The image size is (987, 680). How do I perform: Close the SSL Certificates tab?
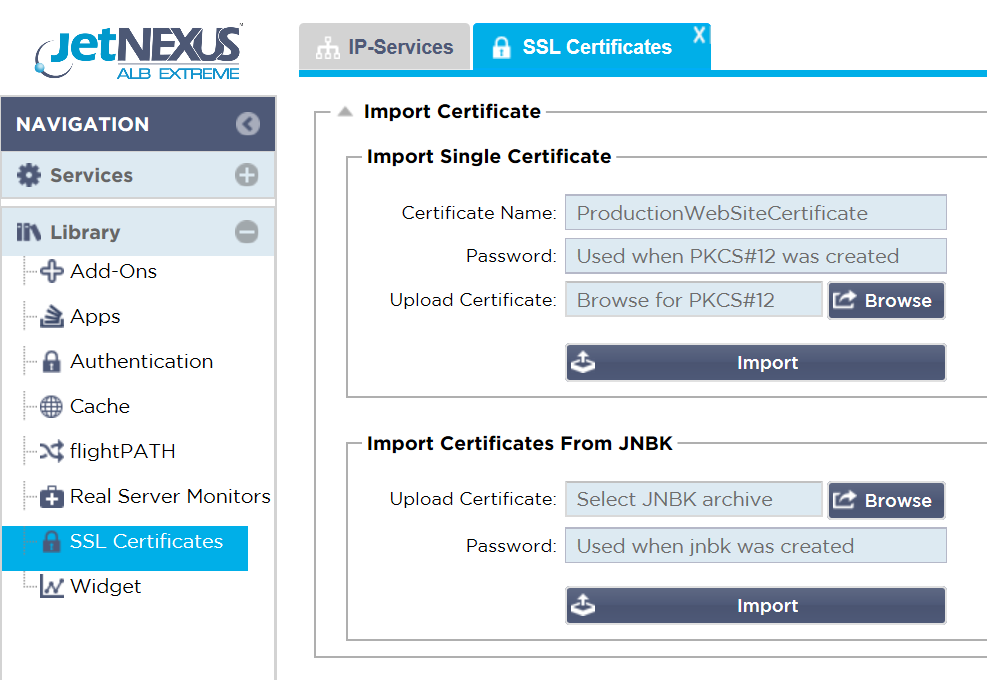tap(699, 35)
